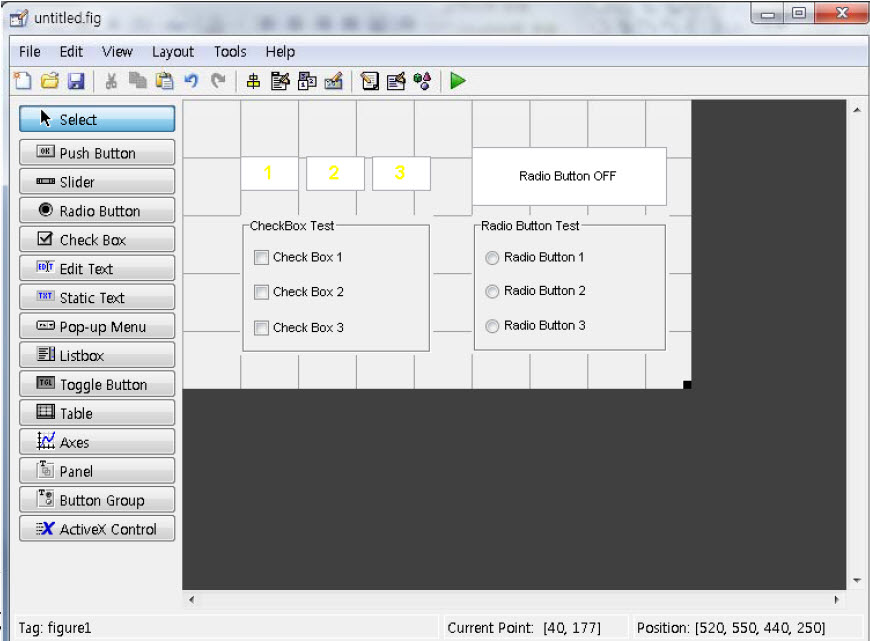Click the Cut scissors icon
Viewport: 870px width, 641px height.
111,81
